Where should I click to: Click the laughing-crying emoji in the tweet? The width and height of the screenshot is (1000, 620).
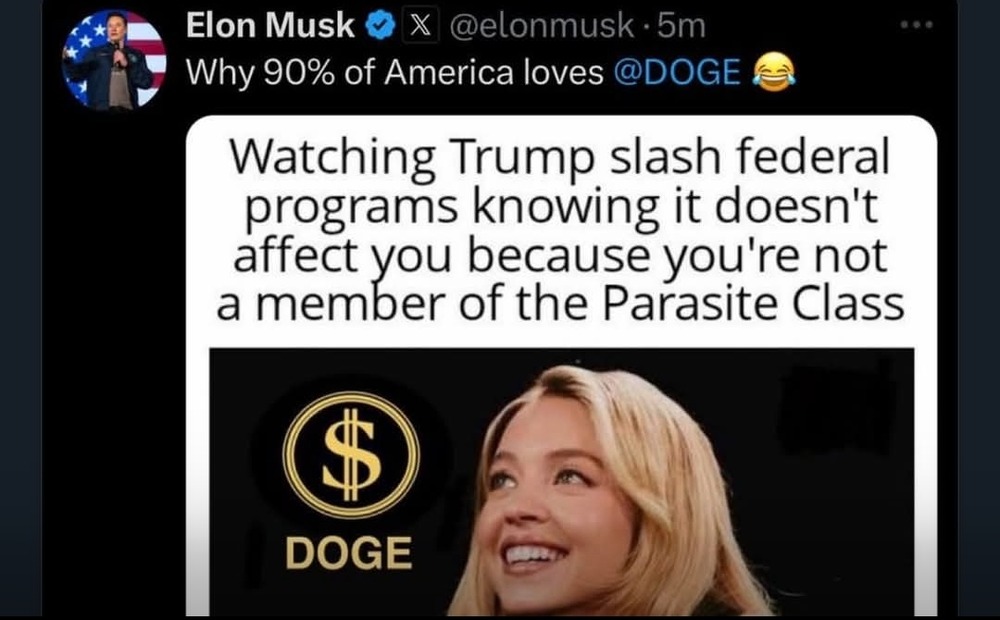[774, 72]
